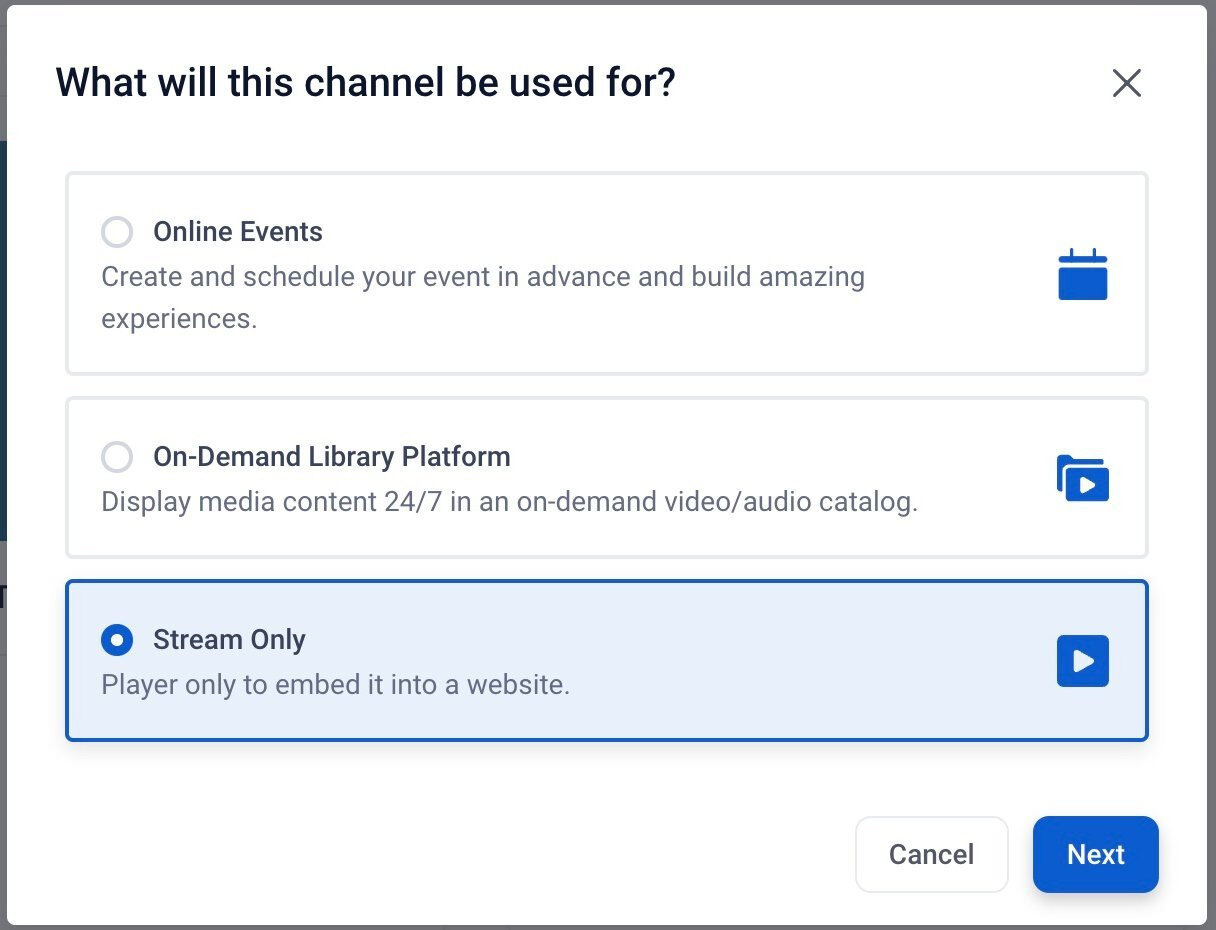Click the Stream Only radio button
Image resolution: width=1216 pixels, height=930 pixels.
point(117,640)
